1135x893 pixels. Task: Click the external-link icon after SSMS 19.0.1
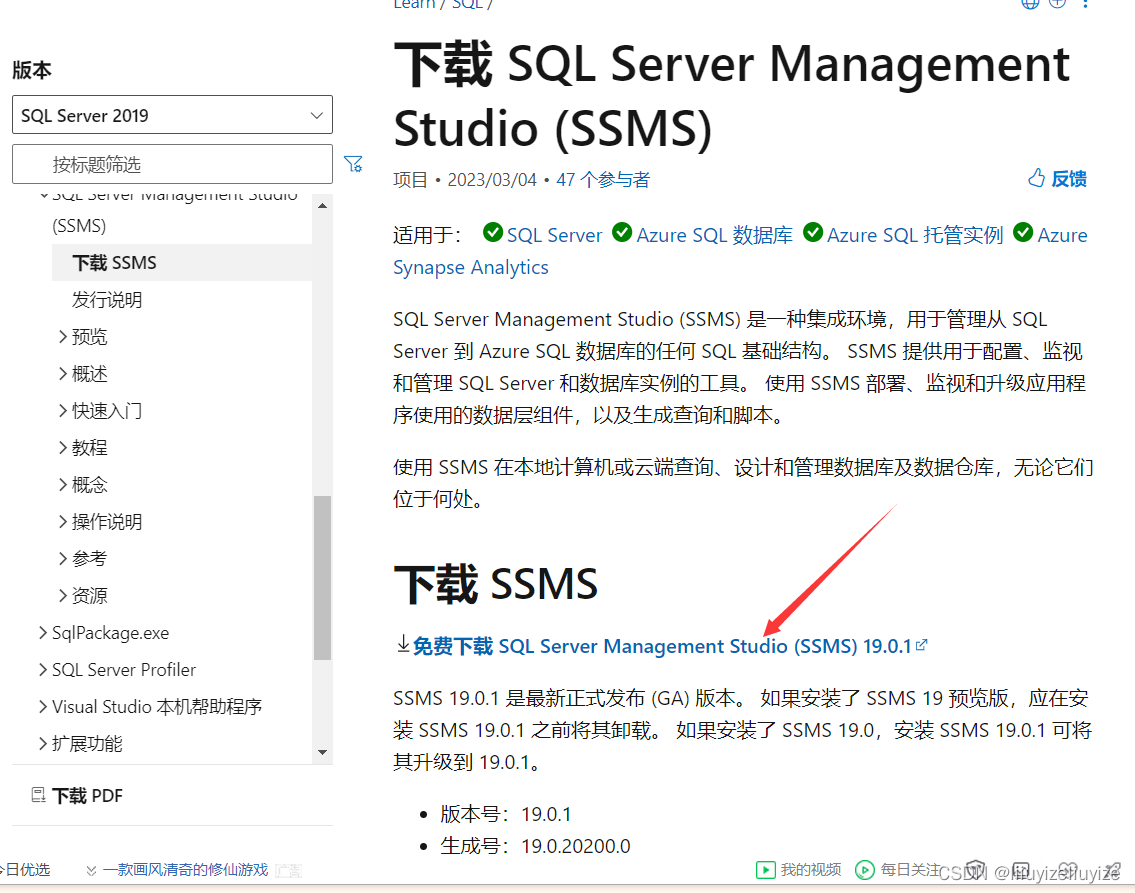921,645
